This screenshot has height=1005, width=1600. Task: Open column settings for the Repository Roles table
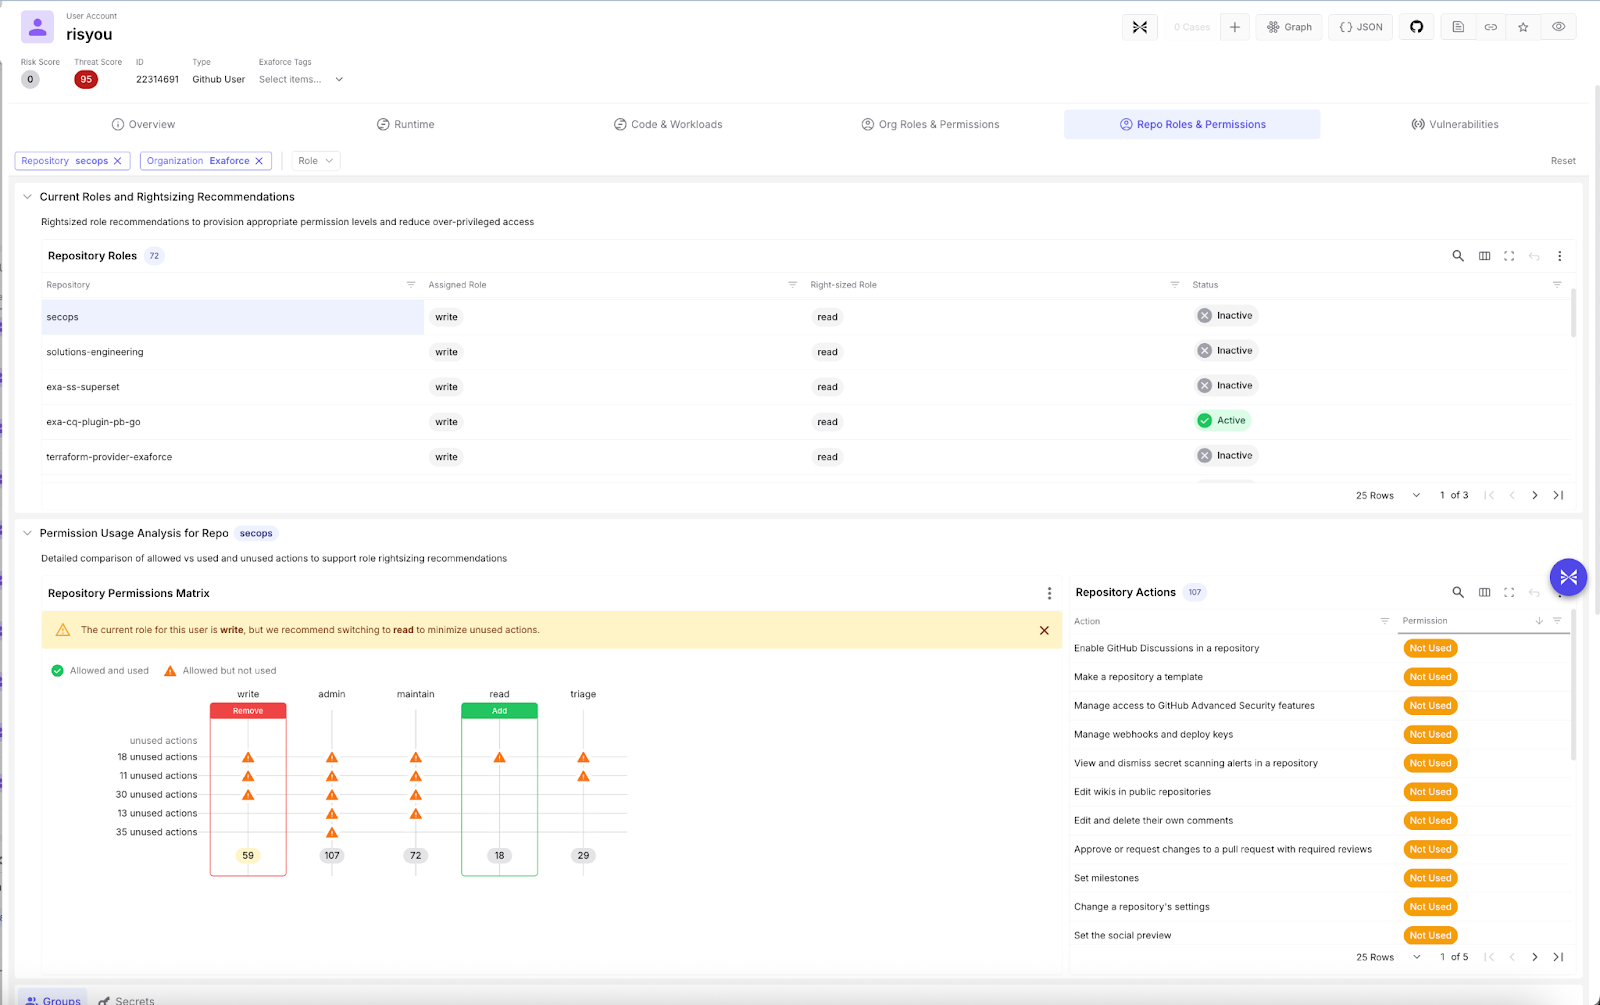click(1484, 256)
